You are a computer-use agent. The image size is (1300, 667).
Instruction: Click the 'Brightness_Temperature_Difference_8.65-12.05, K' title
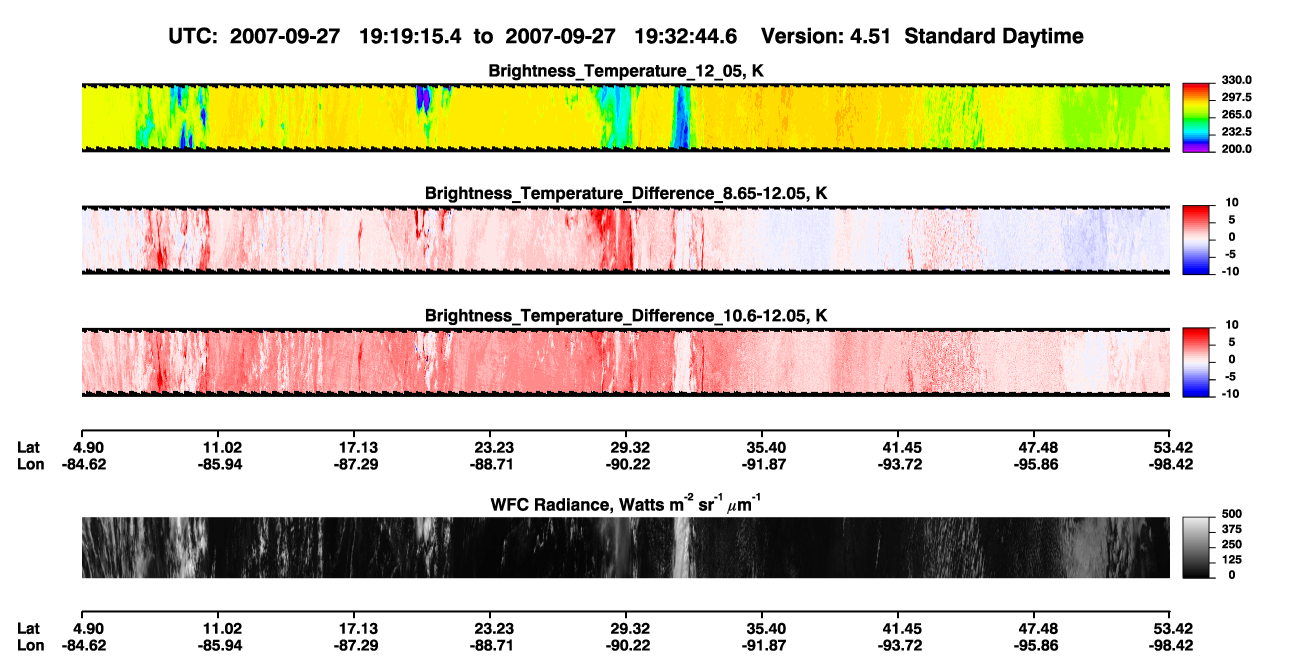[626, 193]
